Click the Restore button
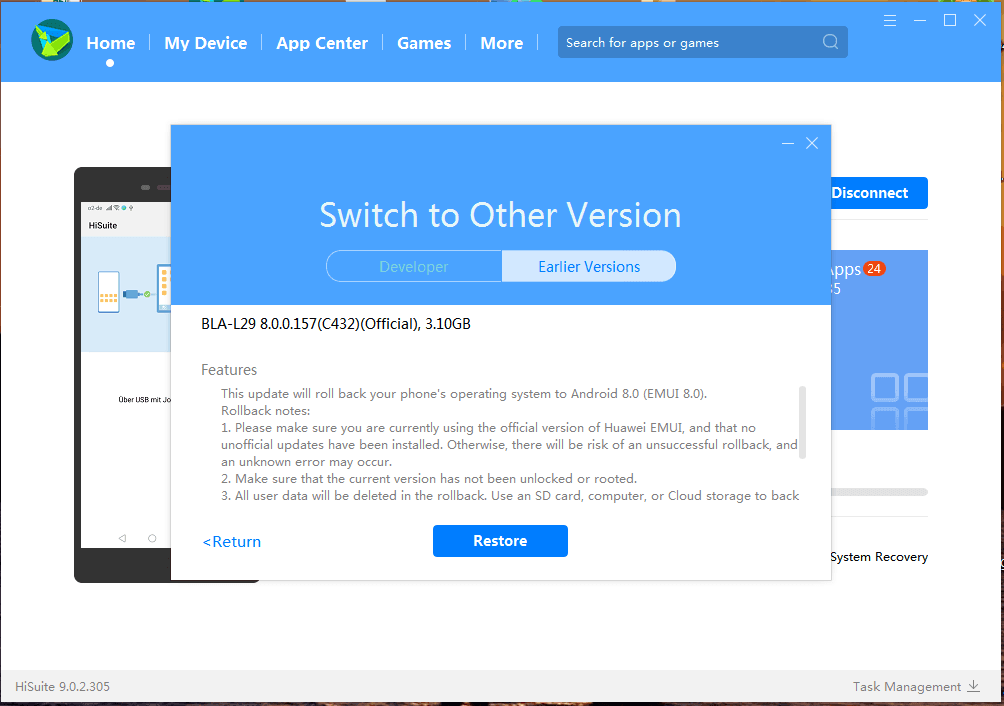 [500, 541]
